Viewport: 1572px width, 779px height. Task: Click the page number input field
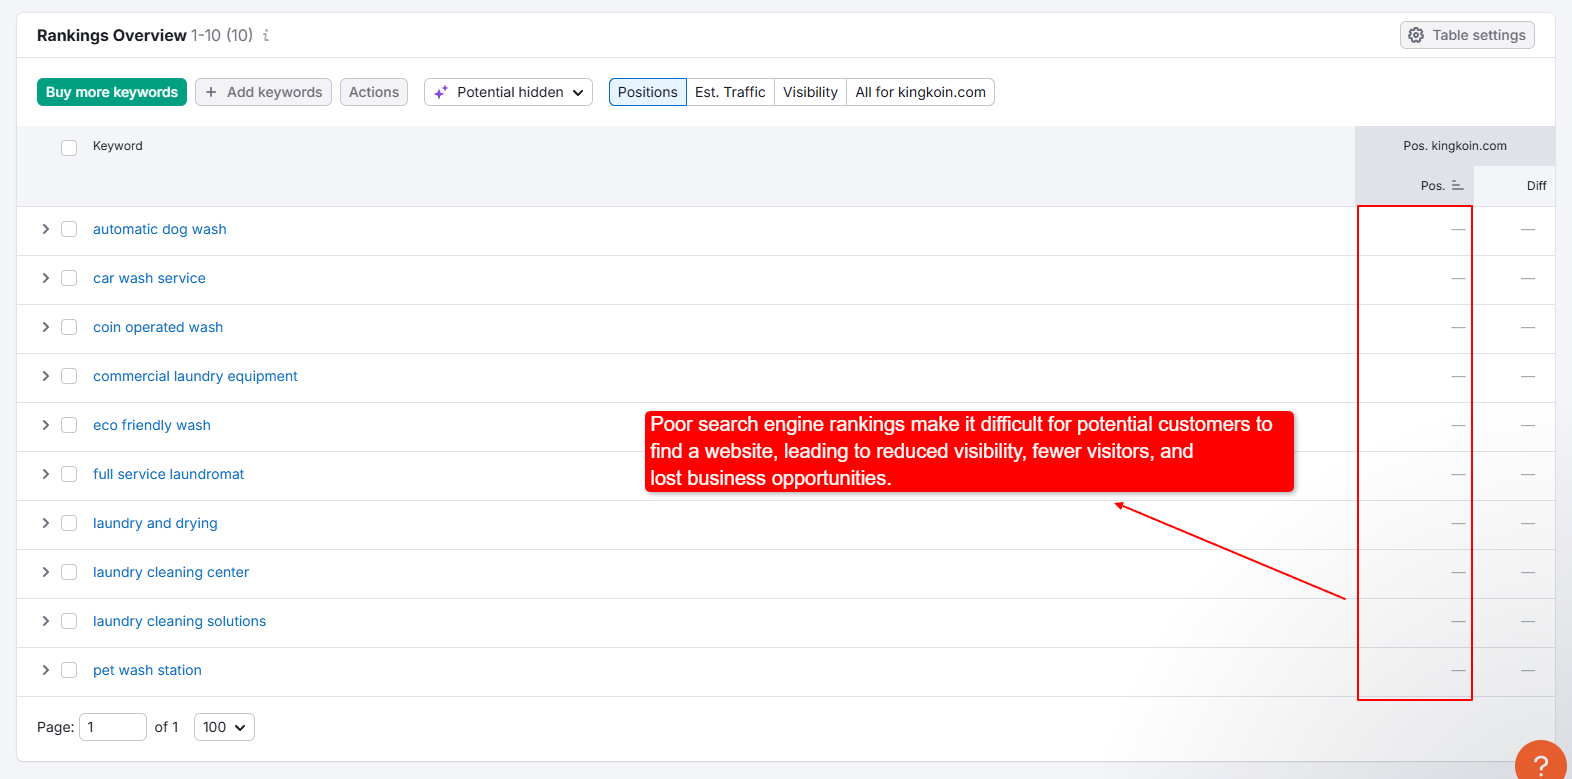tap(112, 727)
